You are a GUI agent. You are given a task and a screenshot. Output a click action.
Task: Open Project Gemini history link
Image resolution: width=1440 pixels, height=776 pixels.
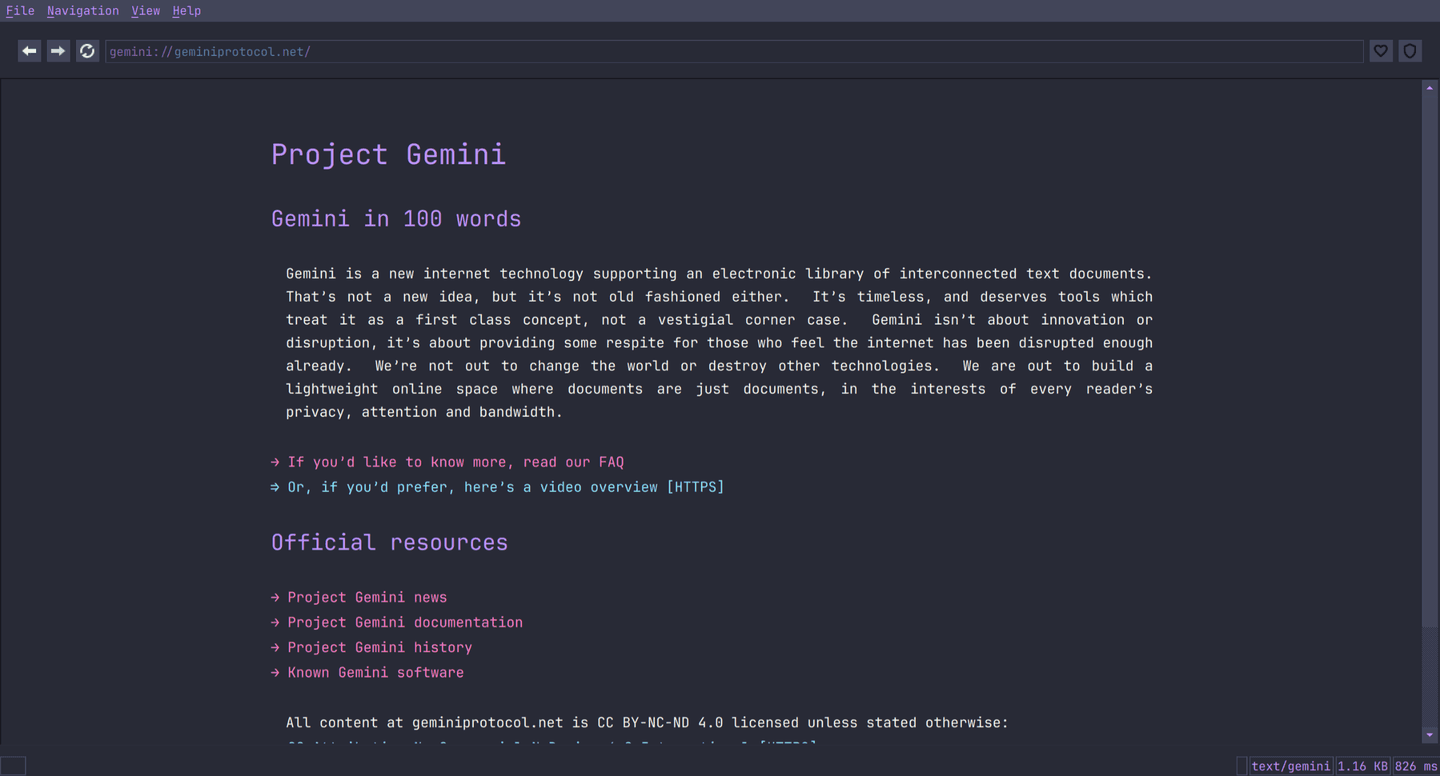point(379,647)
